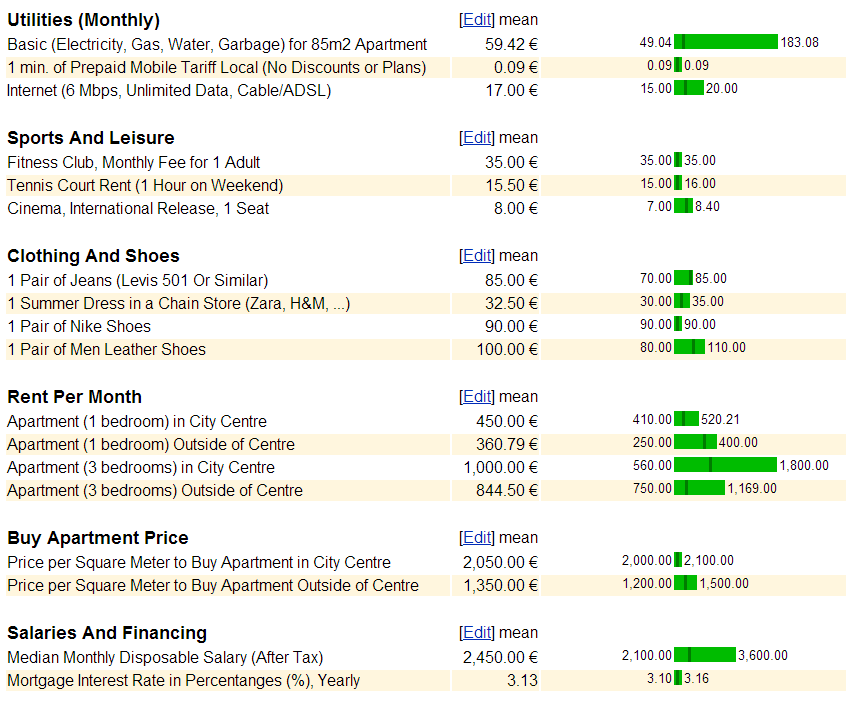The height and width of the screenshot is (704, 846).
Task: Open Edit link for Sports And Leisure
Action: click(x=477, y=138)
